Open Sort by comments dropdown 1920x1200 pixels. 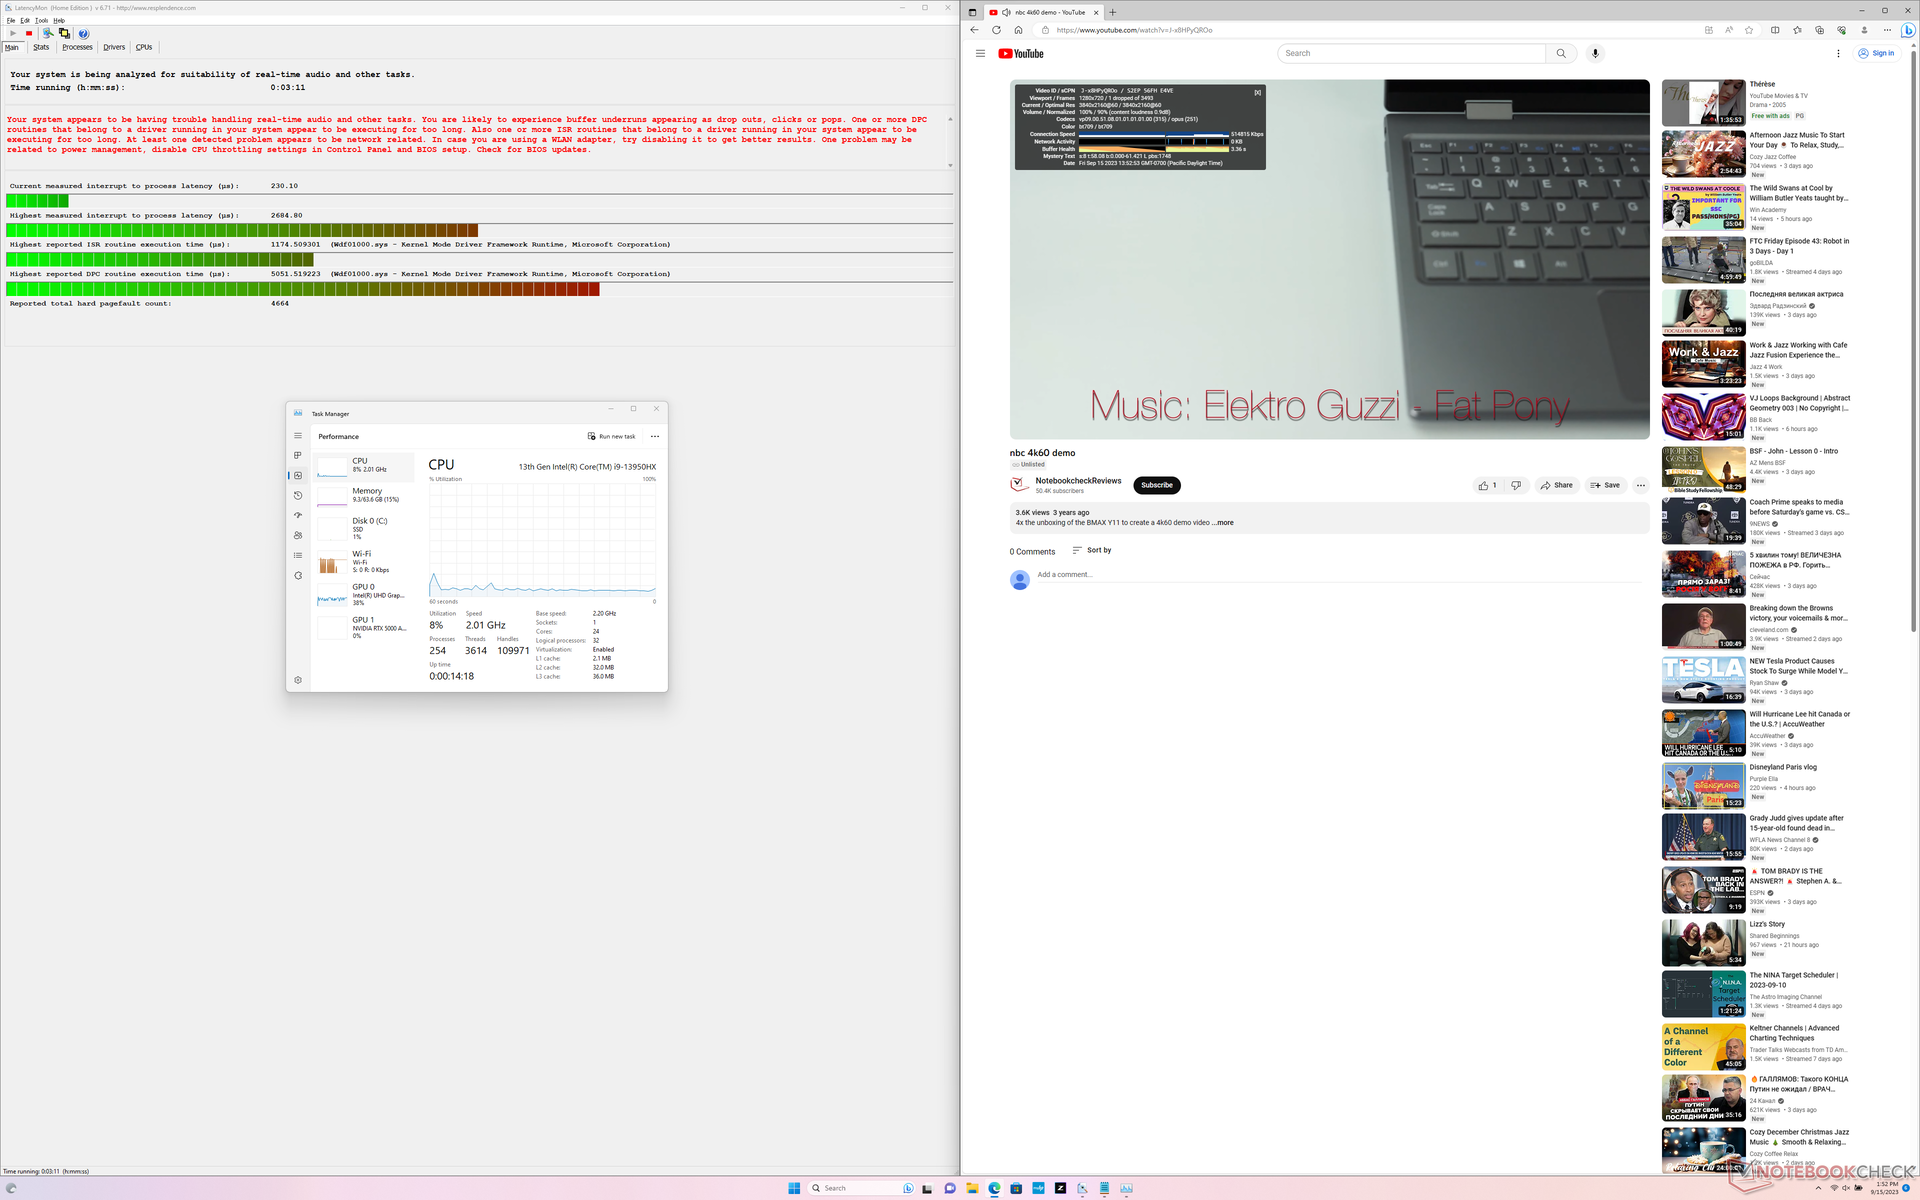1091,550
